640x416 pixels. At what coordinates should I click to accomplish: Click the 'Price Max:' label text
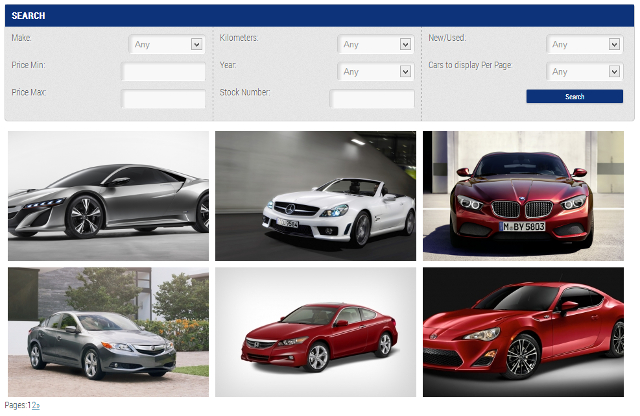coord(29,92)
